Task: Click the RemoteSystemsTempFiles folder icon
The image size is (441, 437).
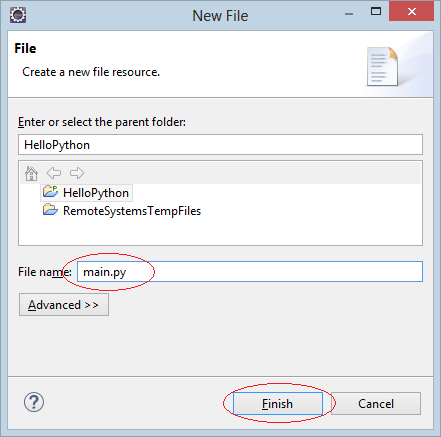Action: tap(50, 210)
